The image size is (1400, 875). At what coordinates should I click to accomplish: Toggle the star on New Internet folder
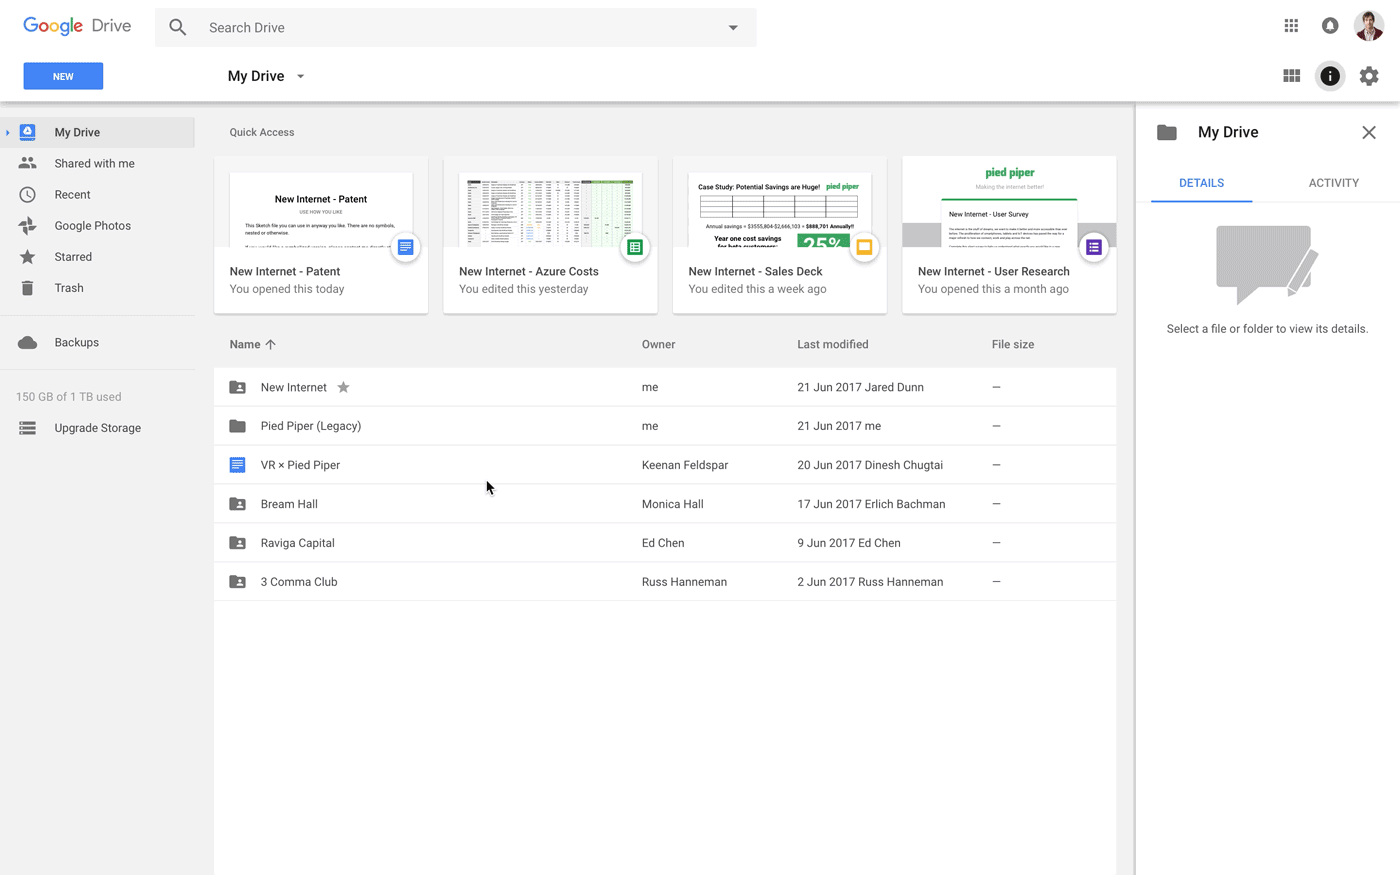343,387
